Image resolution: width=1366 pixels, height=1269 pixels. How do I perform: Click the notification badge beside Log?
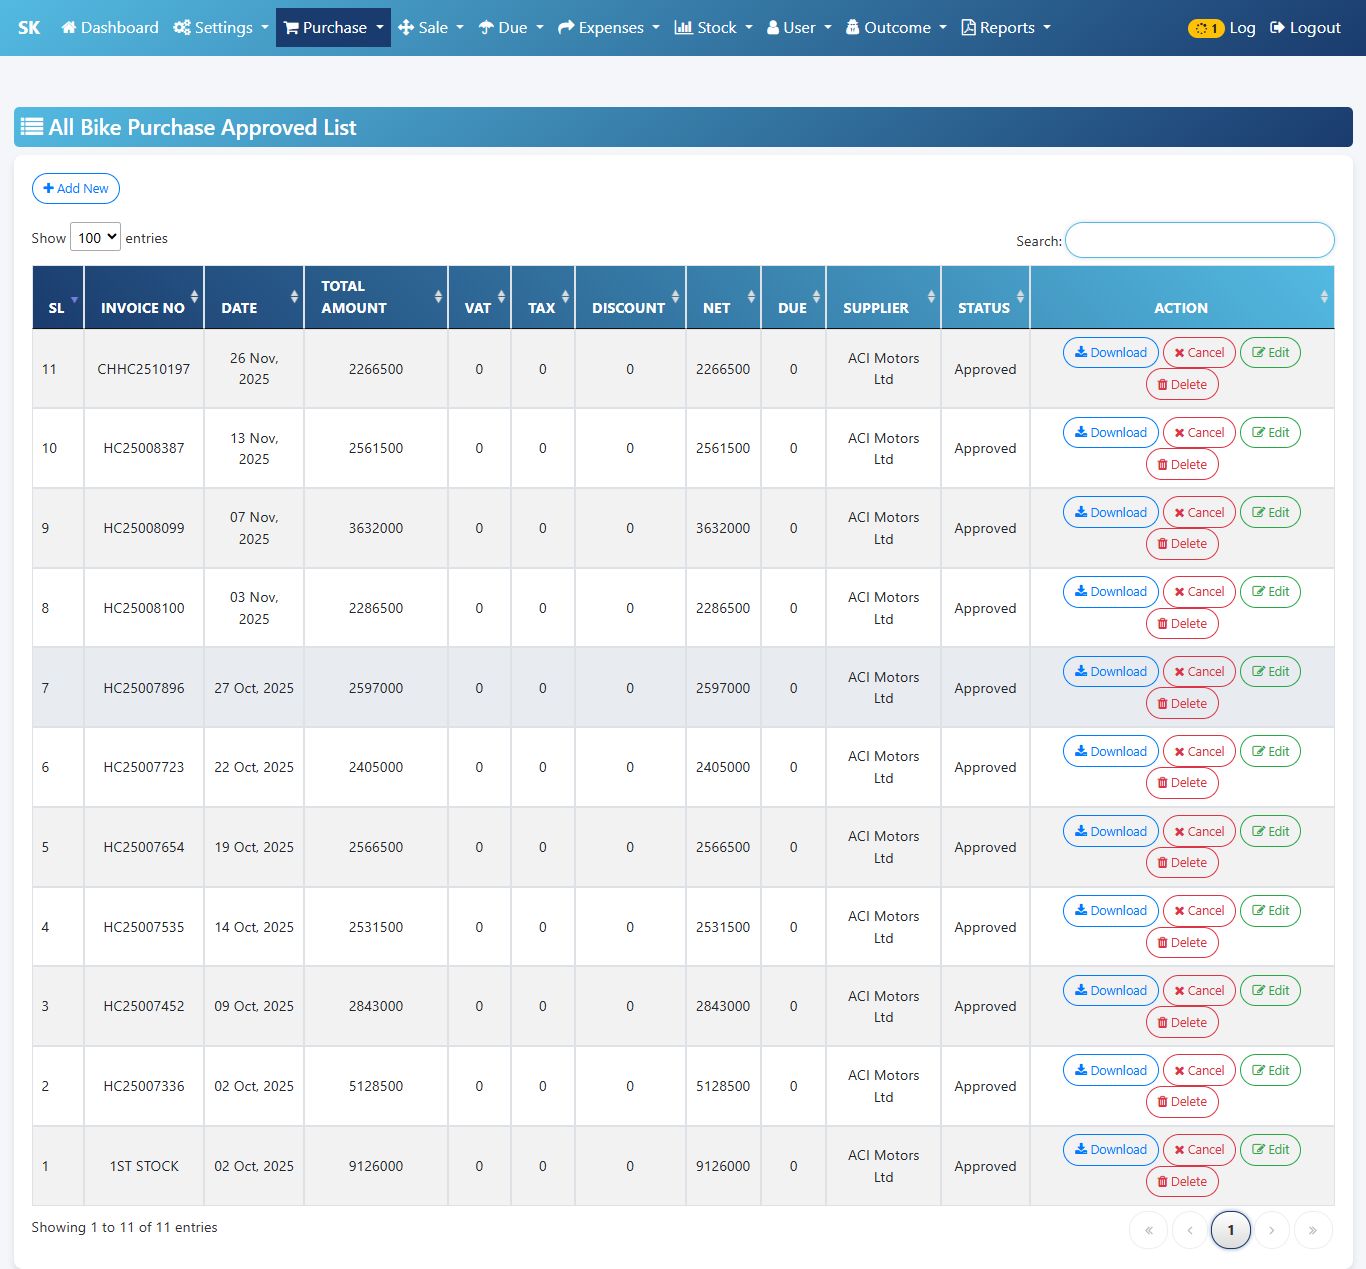[1205, 28]
